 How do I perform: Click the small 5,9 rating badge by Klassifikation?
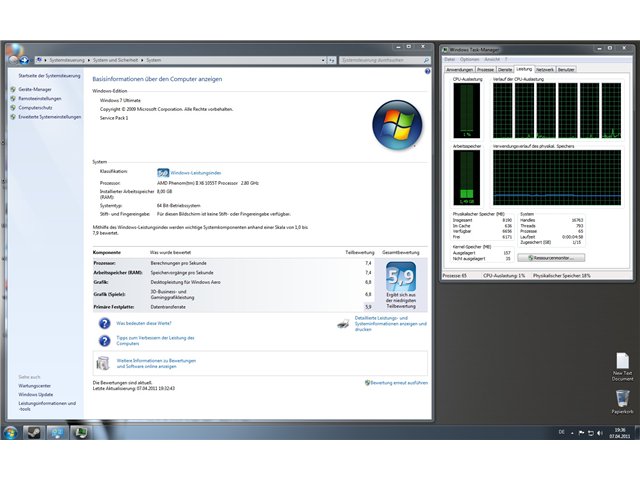[163, 173]
